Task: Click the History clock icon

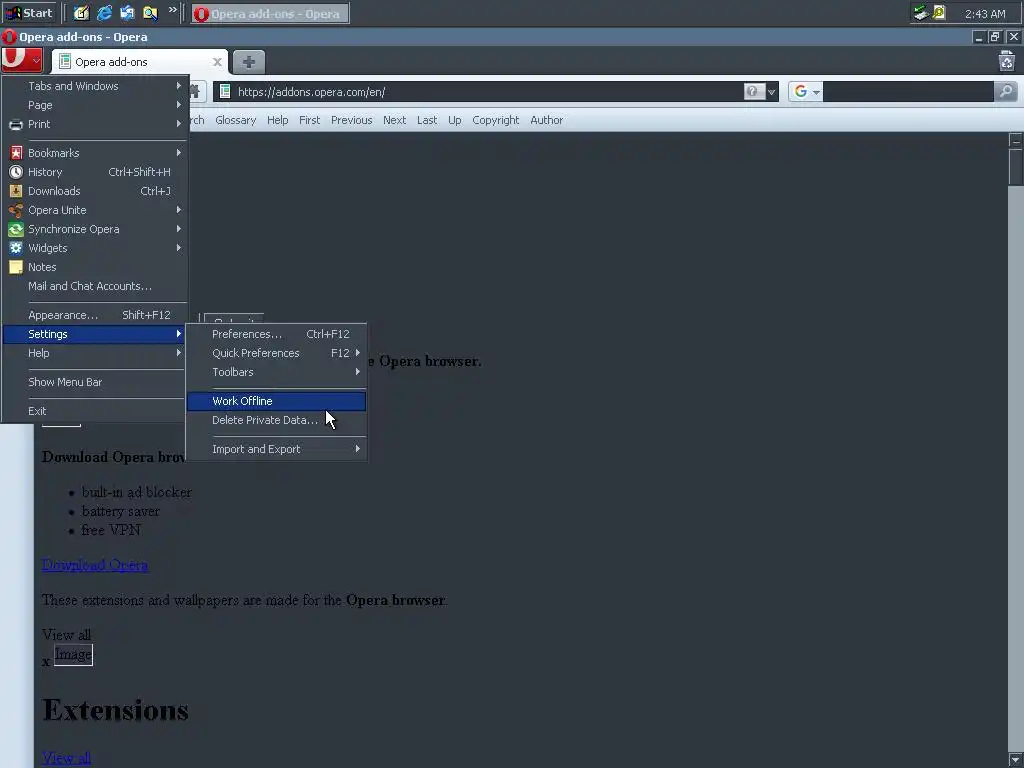Action: click(16, 172)
